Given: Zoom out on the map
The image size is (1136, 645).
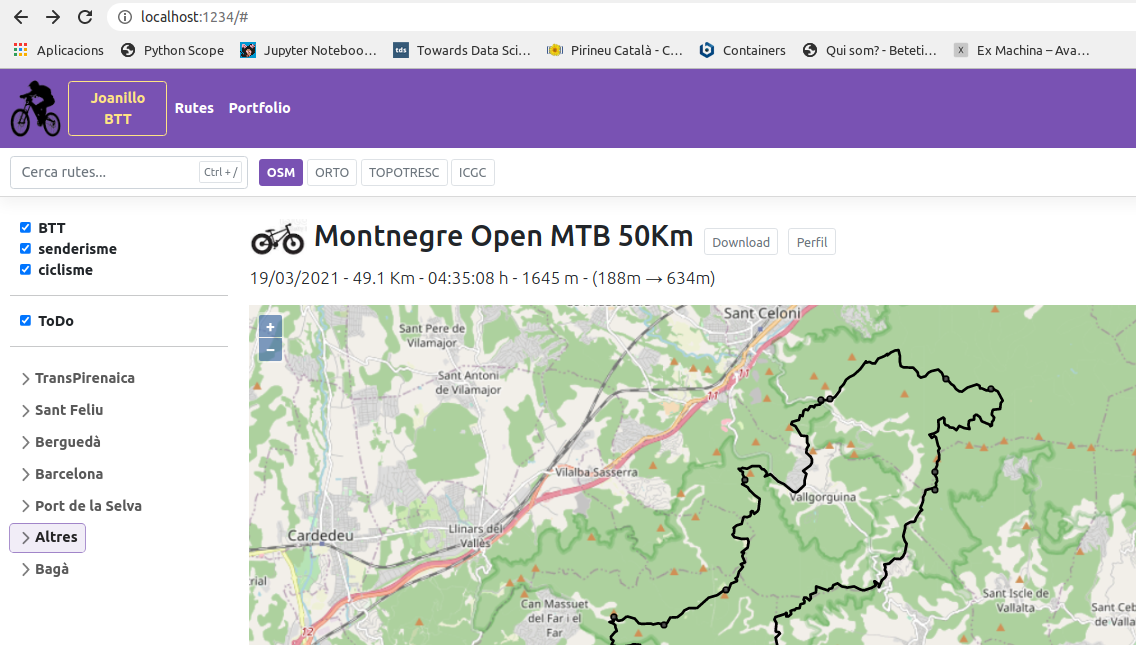Looking at the screenshot, I should 270,350.
